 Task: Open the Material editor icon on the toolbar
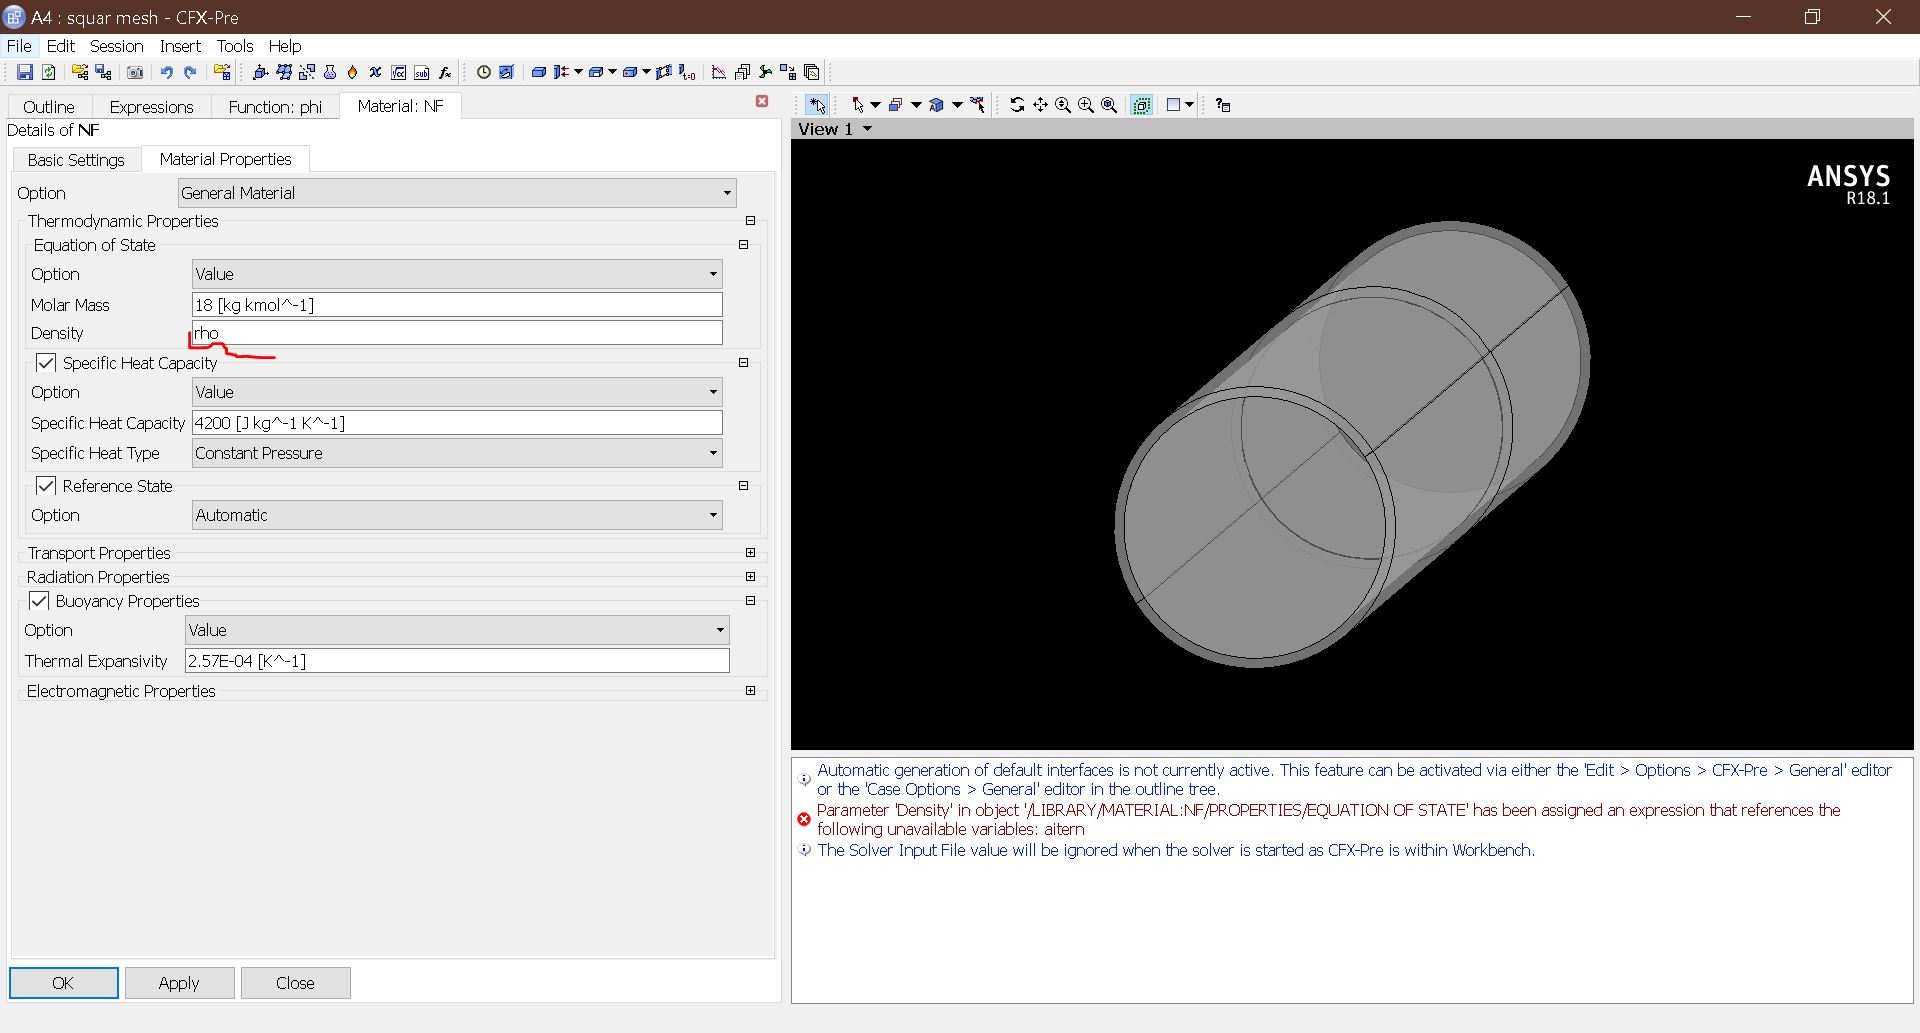click(x=330, y=71)
